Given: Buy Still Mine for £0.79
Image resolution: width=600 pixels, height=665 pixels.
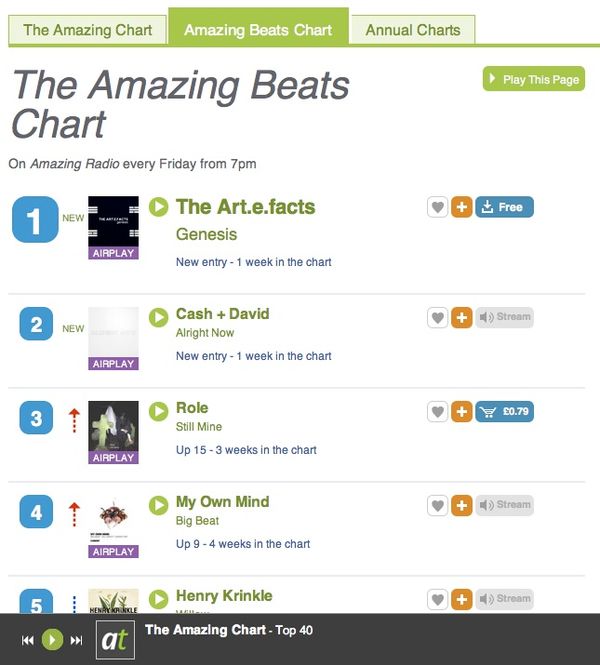Looking at the screenshot, I should (504, 411).
